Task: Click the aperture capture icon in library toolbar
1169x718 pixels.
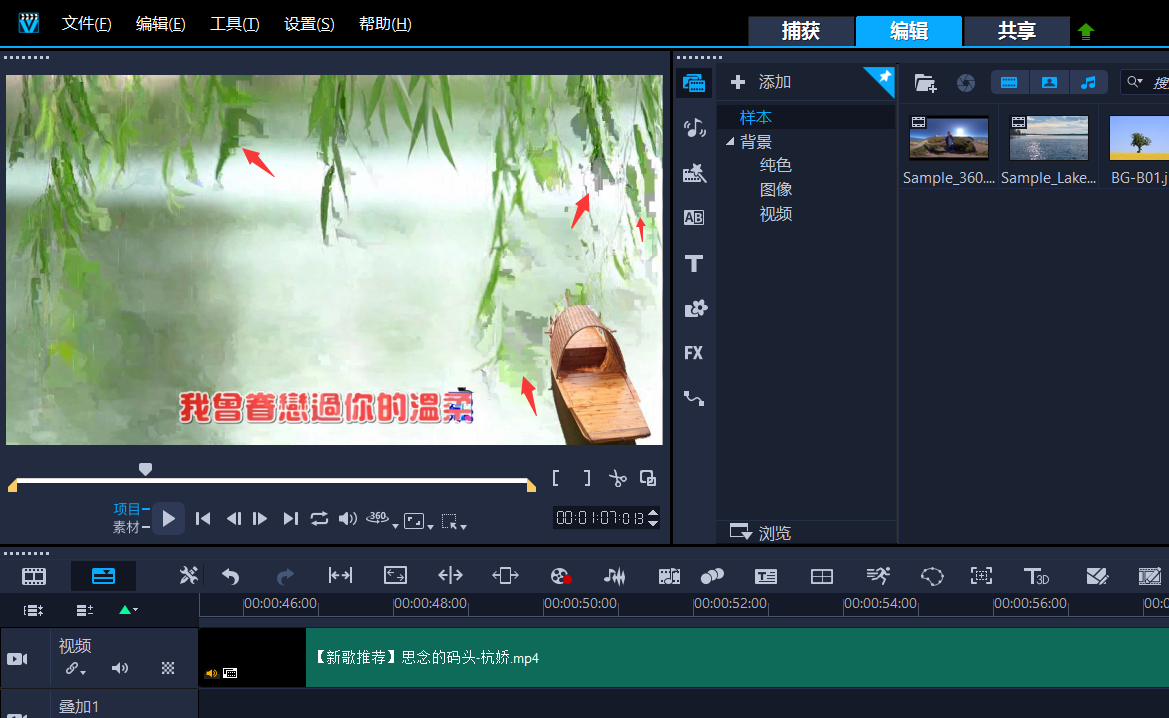Action: [965, 83]
